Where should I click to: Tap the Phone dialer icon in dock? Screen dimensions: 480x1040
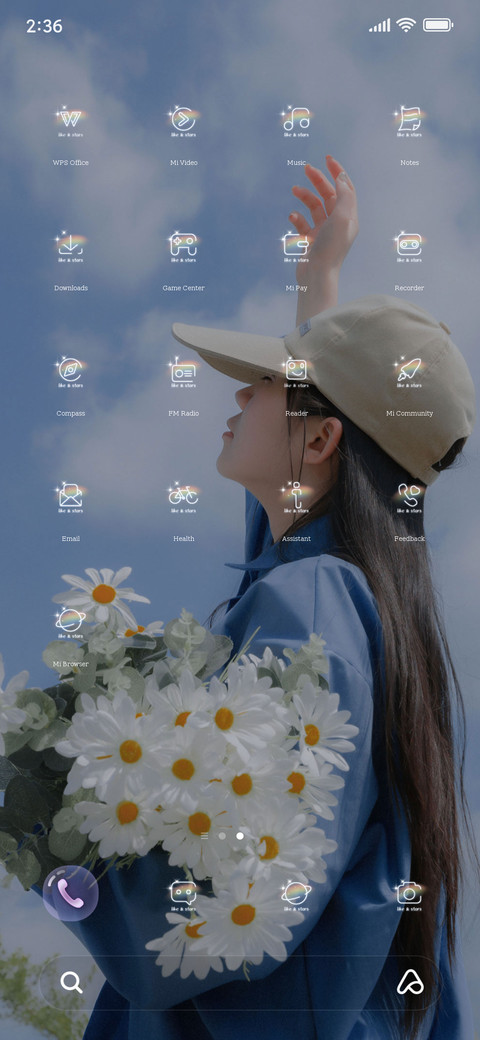coord(70,893)
